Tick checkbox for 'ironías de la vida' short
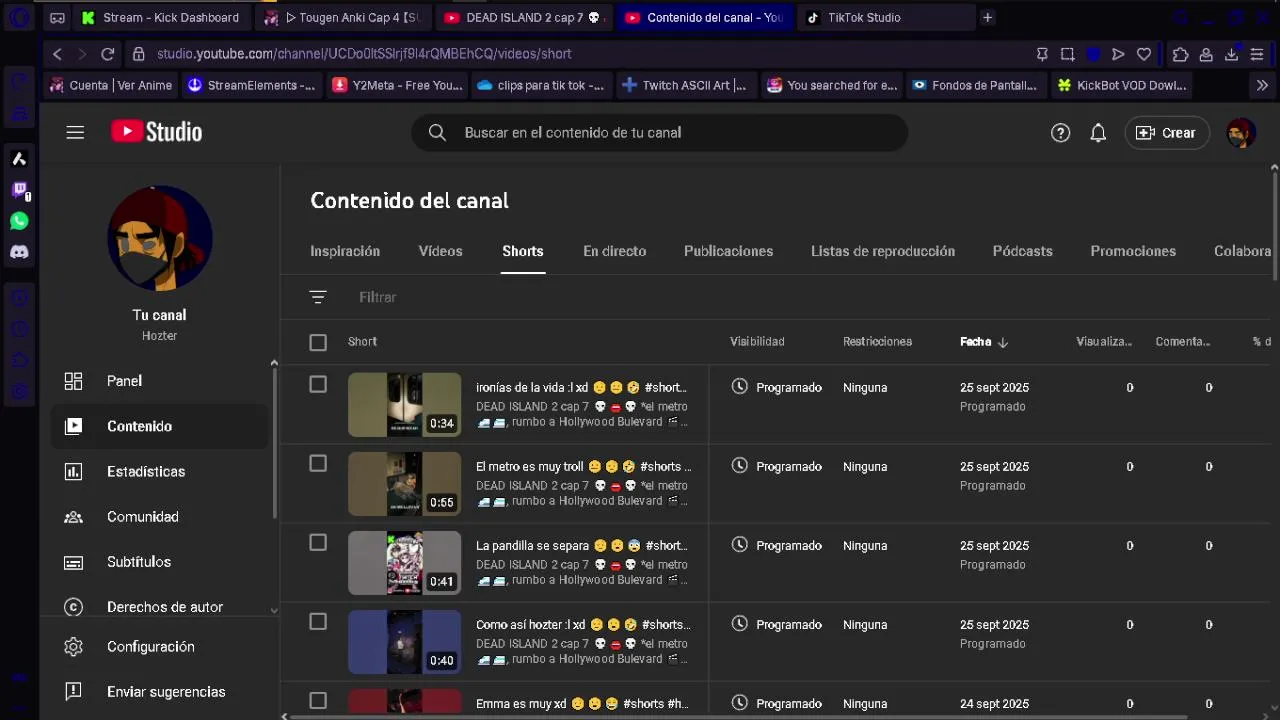The image size is (1280, 720). coord(318,384)
